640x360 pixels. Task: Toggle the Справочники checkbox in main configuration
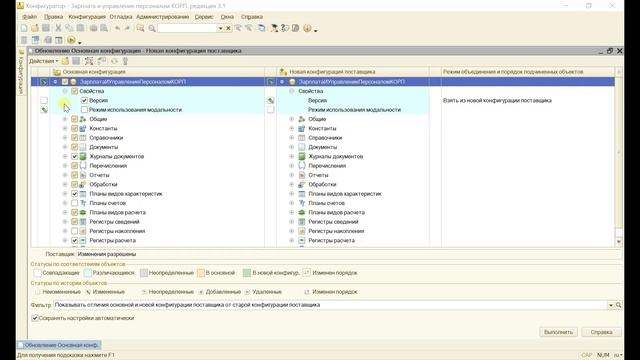[x=74, y=138]
